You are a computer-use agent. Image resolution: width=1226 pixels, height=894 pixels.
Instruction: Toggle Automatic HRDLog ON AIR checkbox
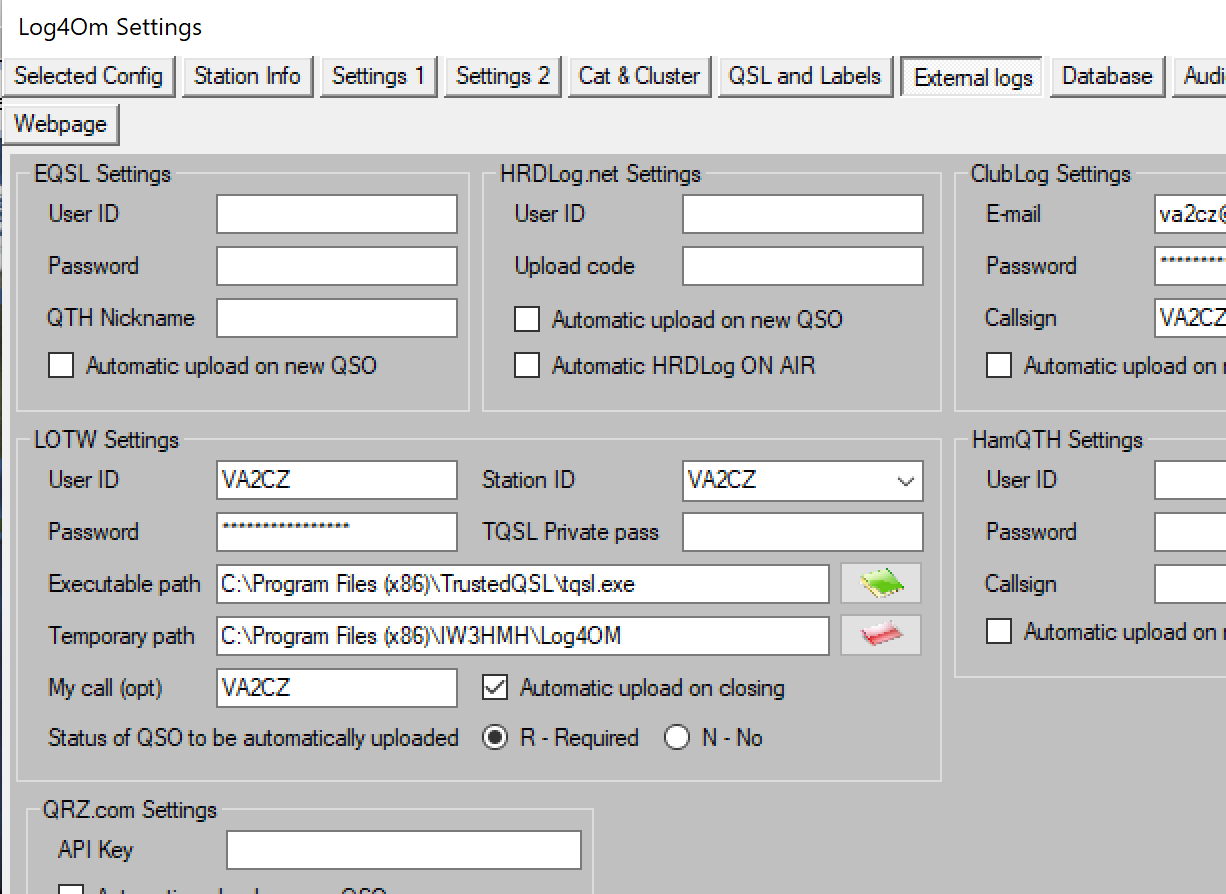[527, 366]
